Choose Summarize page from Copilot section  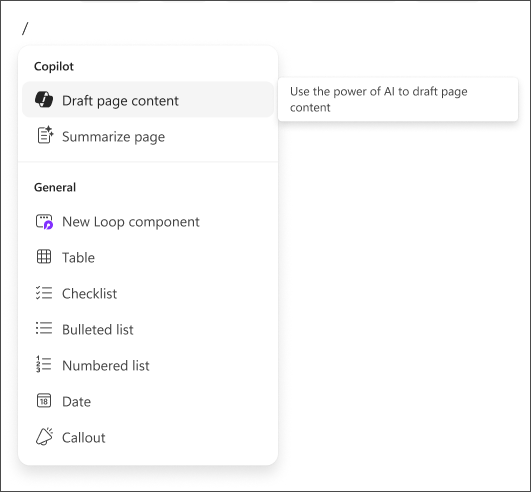click(x=148, y=136)
